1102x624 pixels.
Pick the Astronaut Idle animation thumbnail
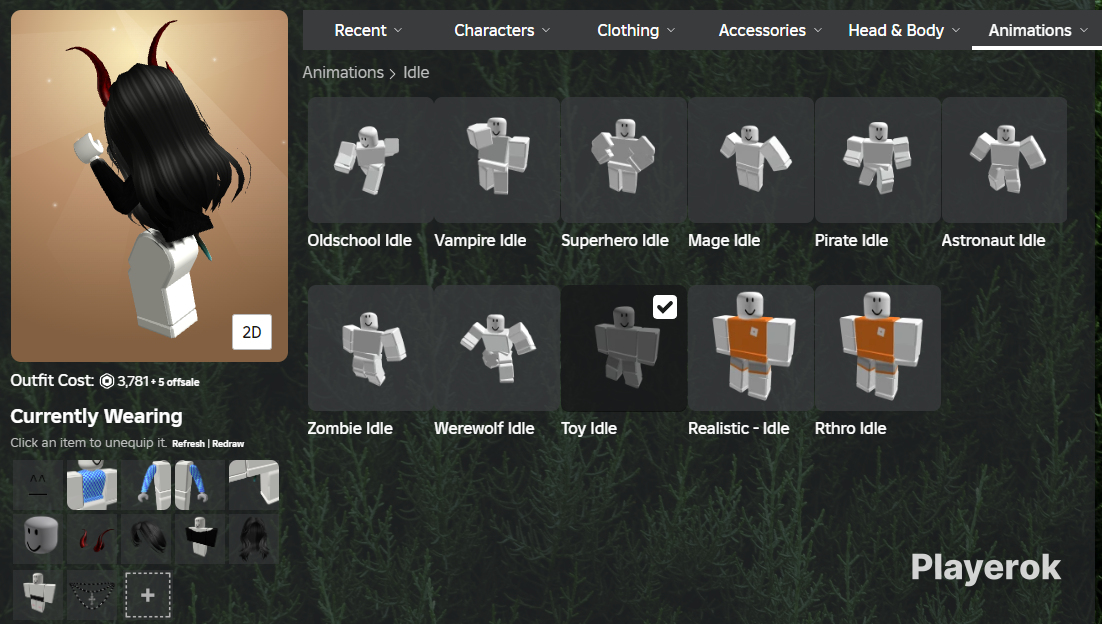coord(1004,160)
